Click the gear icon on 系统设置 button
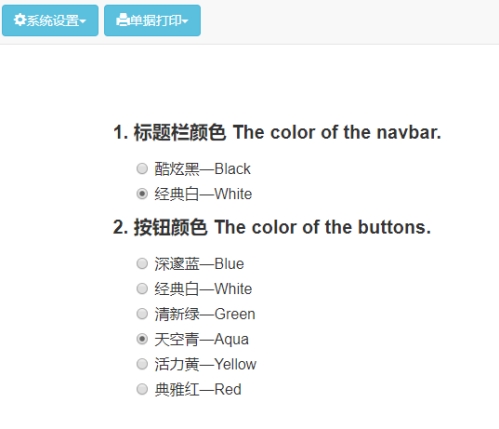This screenshot has height=429, width=499. tap(20, 20)
